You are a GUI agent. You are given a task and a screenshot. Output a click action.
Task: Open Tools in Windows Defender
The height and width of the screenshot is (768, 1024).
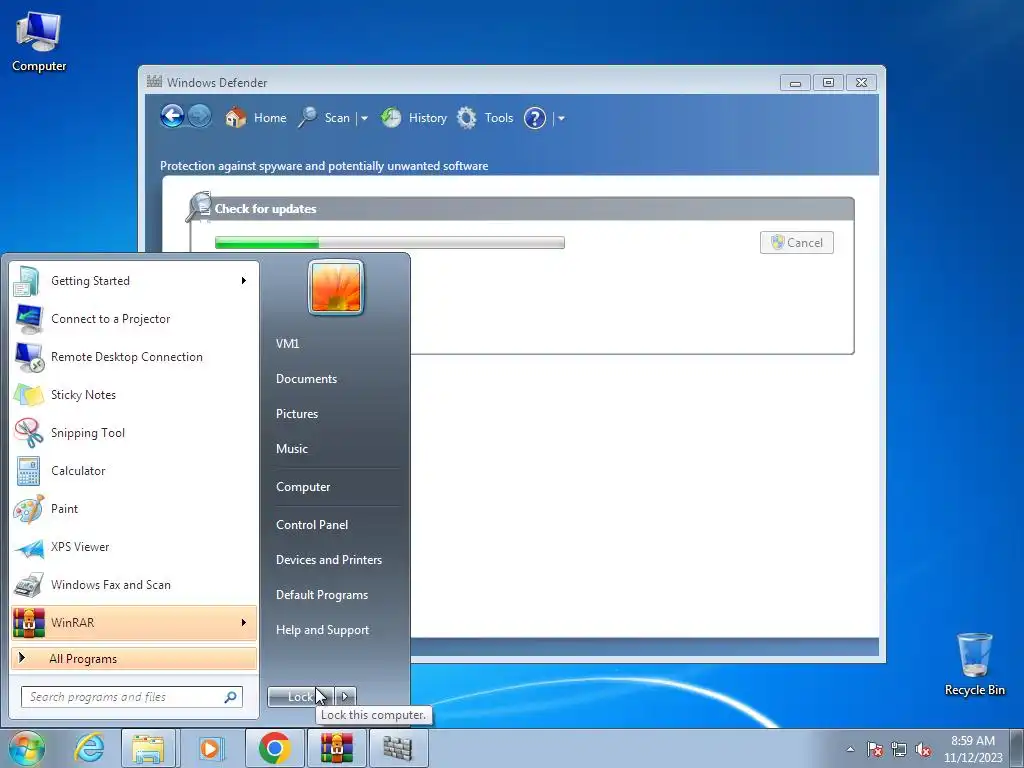[x=485, y=118]
